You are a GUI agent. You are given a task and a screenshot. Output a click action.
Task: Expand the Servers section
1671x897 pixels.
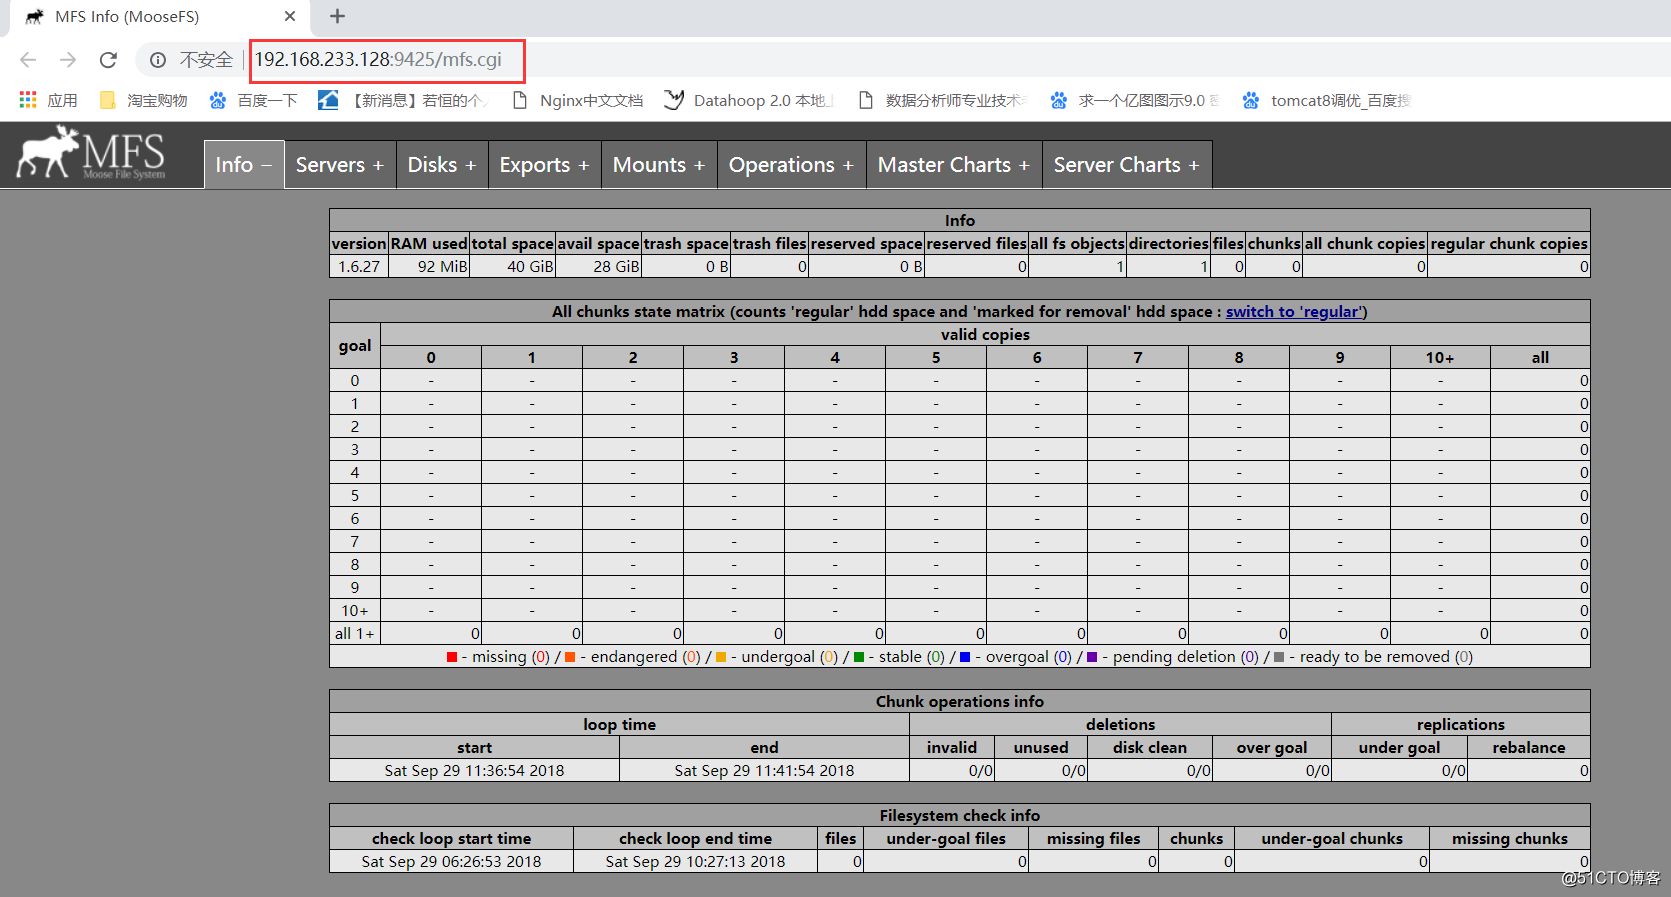(340, 164)
